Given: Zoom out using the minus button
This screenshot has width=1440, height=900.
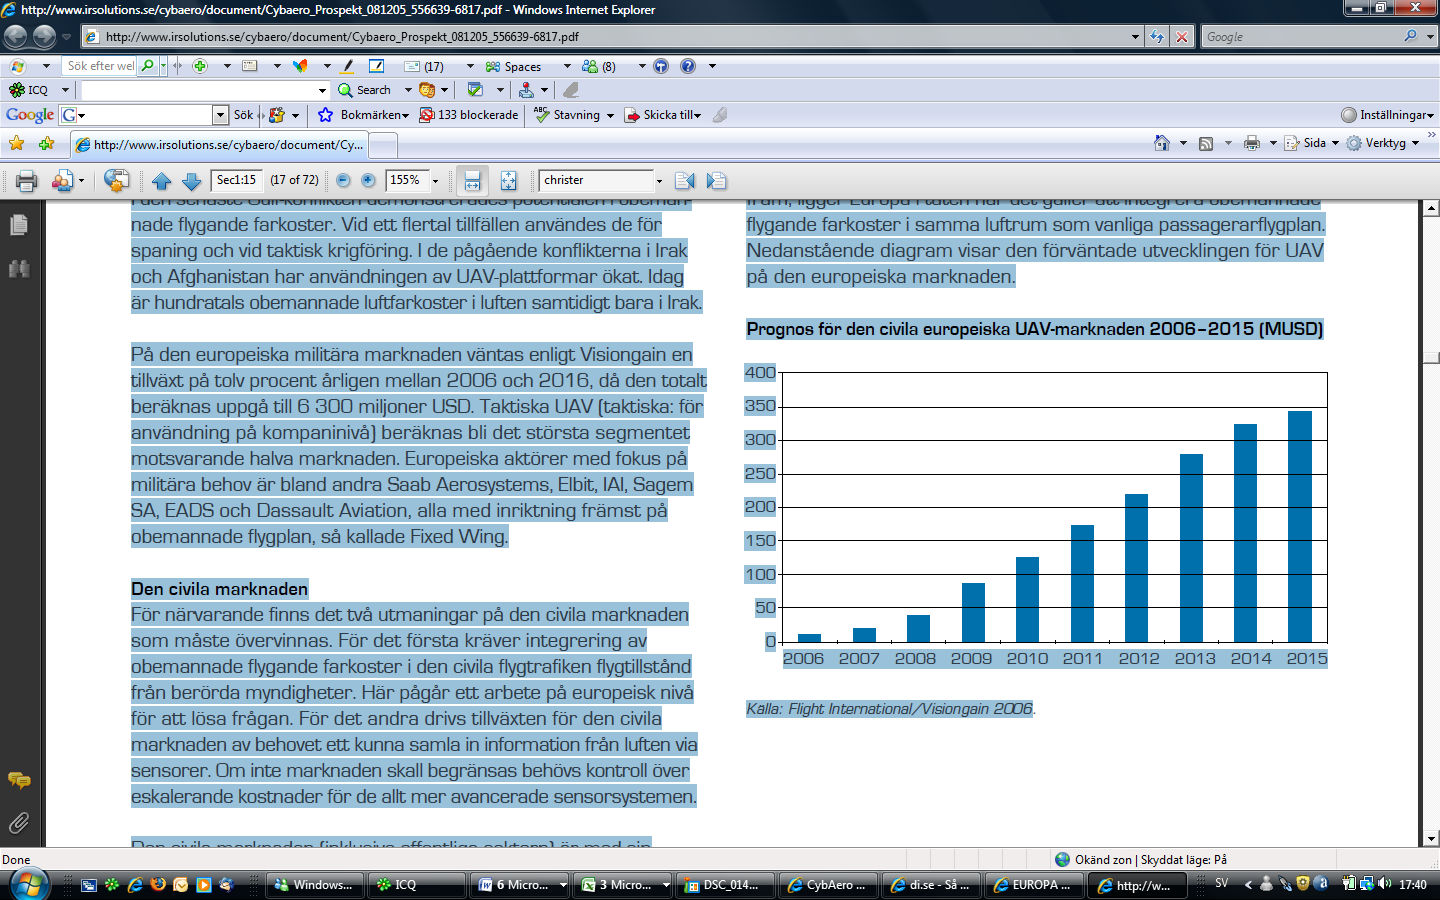Looking at the screenshot, I should tap(343, 181).
